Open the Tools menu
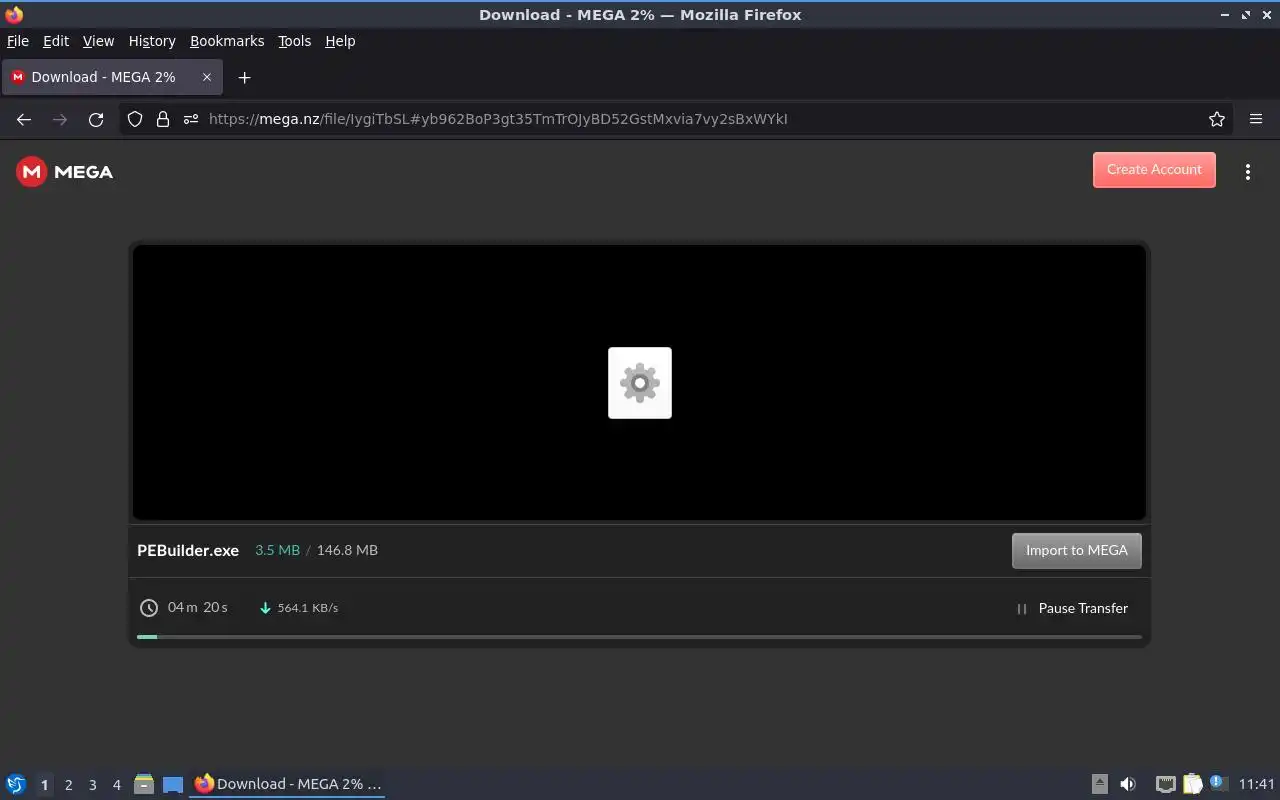Screen dimensions: 1280x800 (x=294, y=41)
